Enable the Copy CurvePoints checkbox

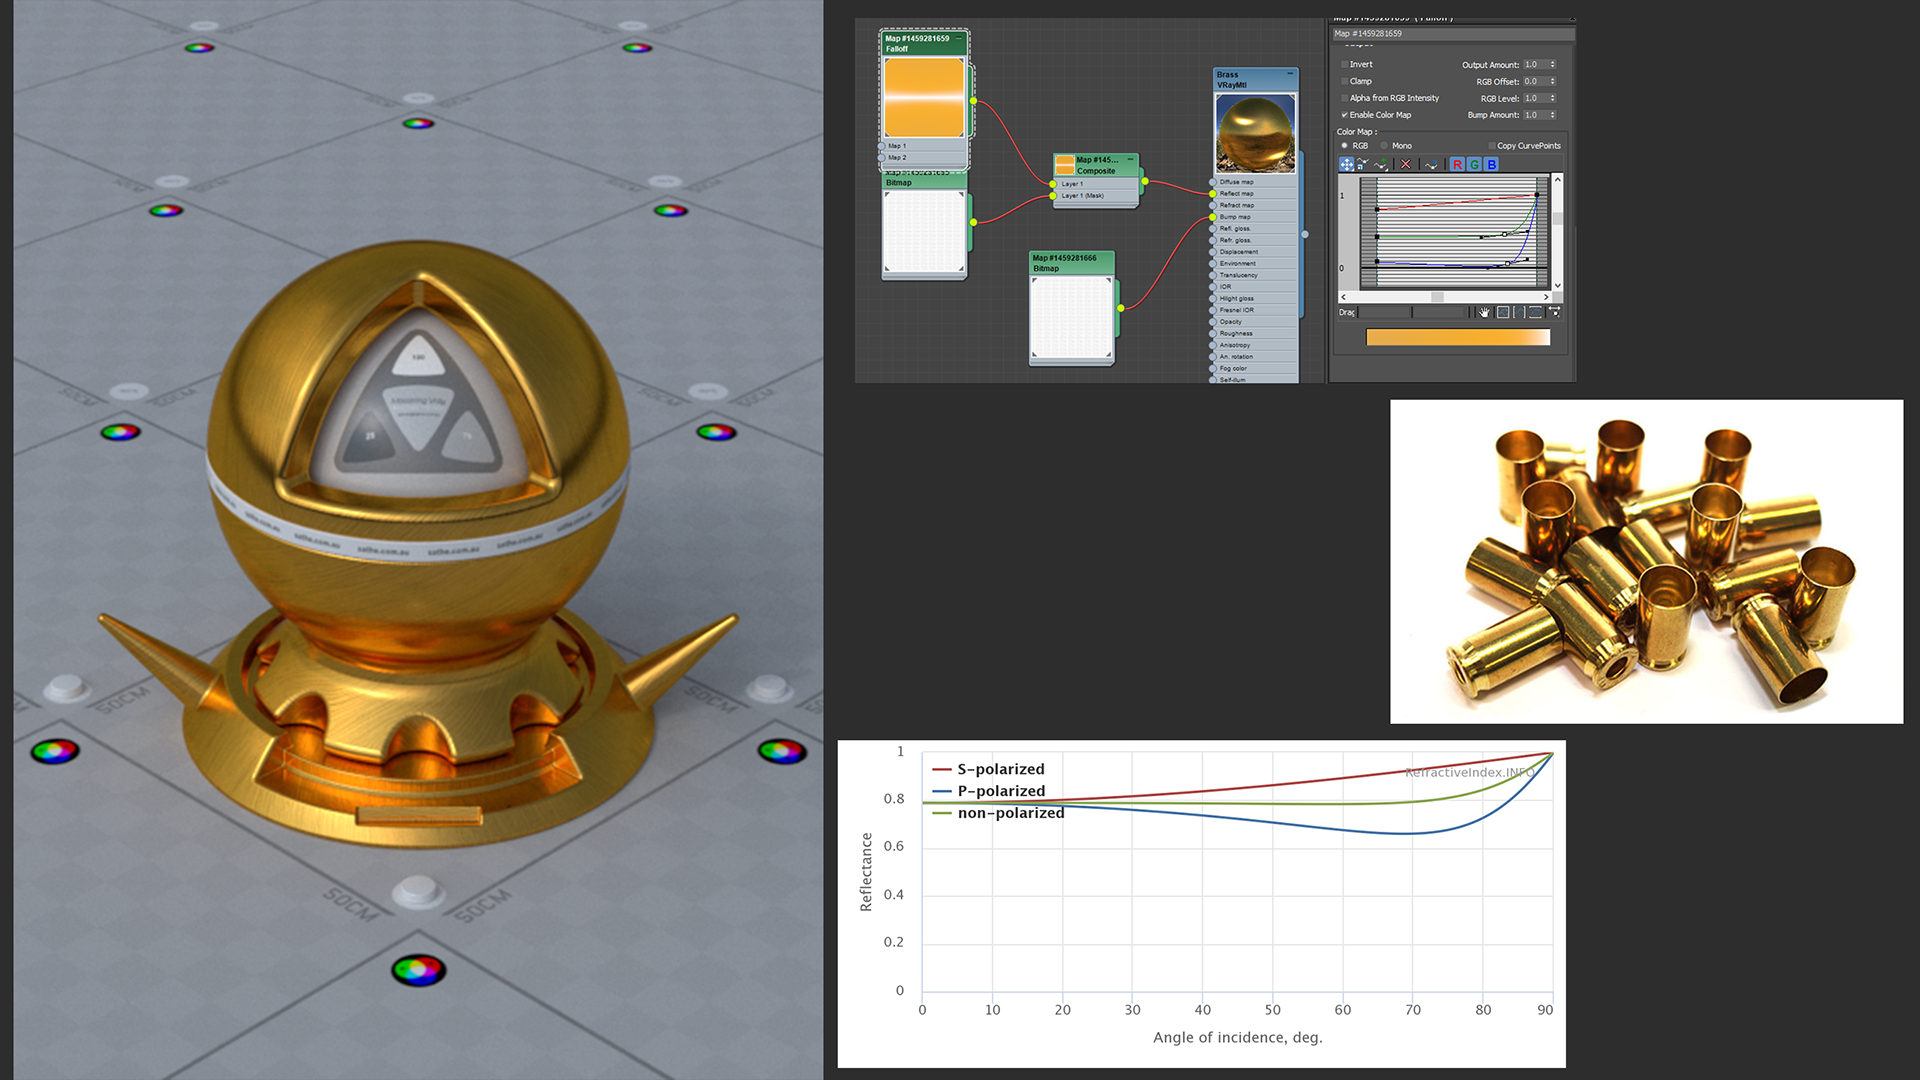(1492, 146)
